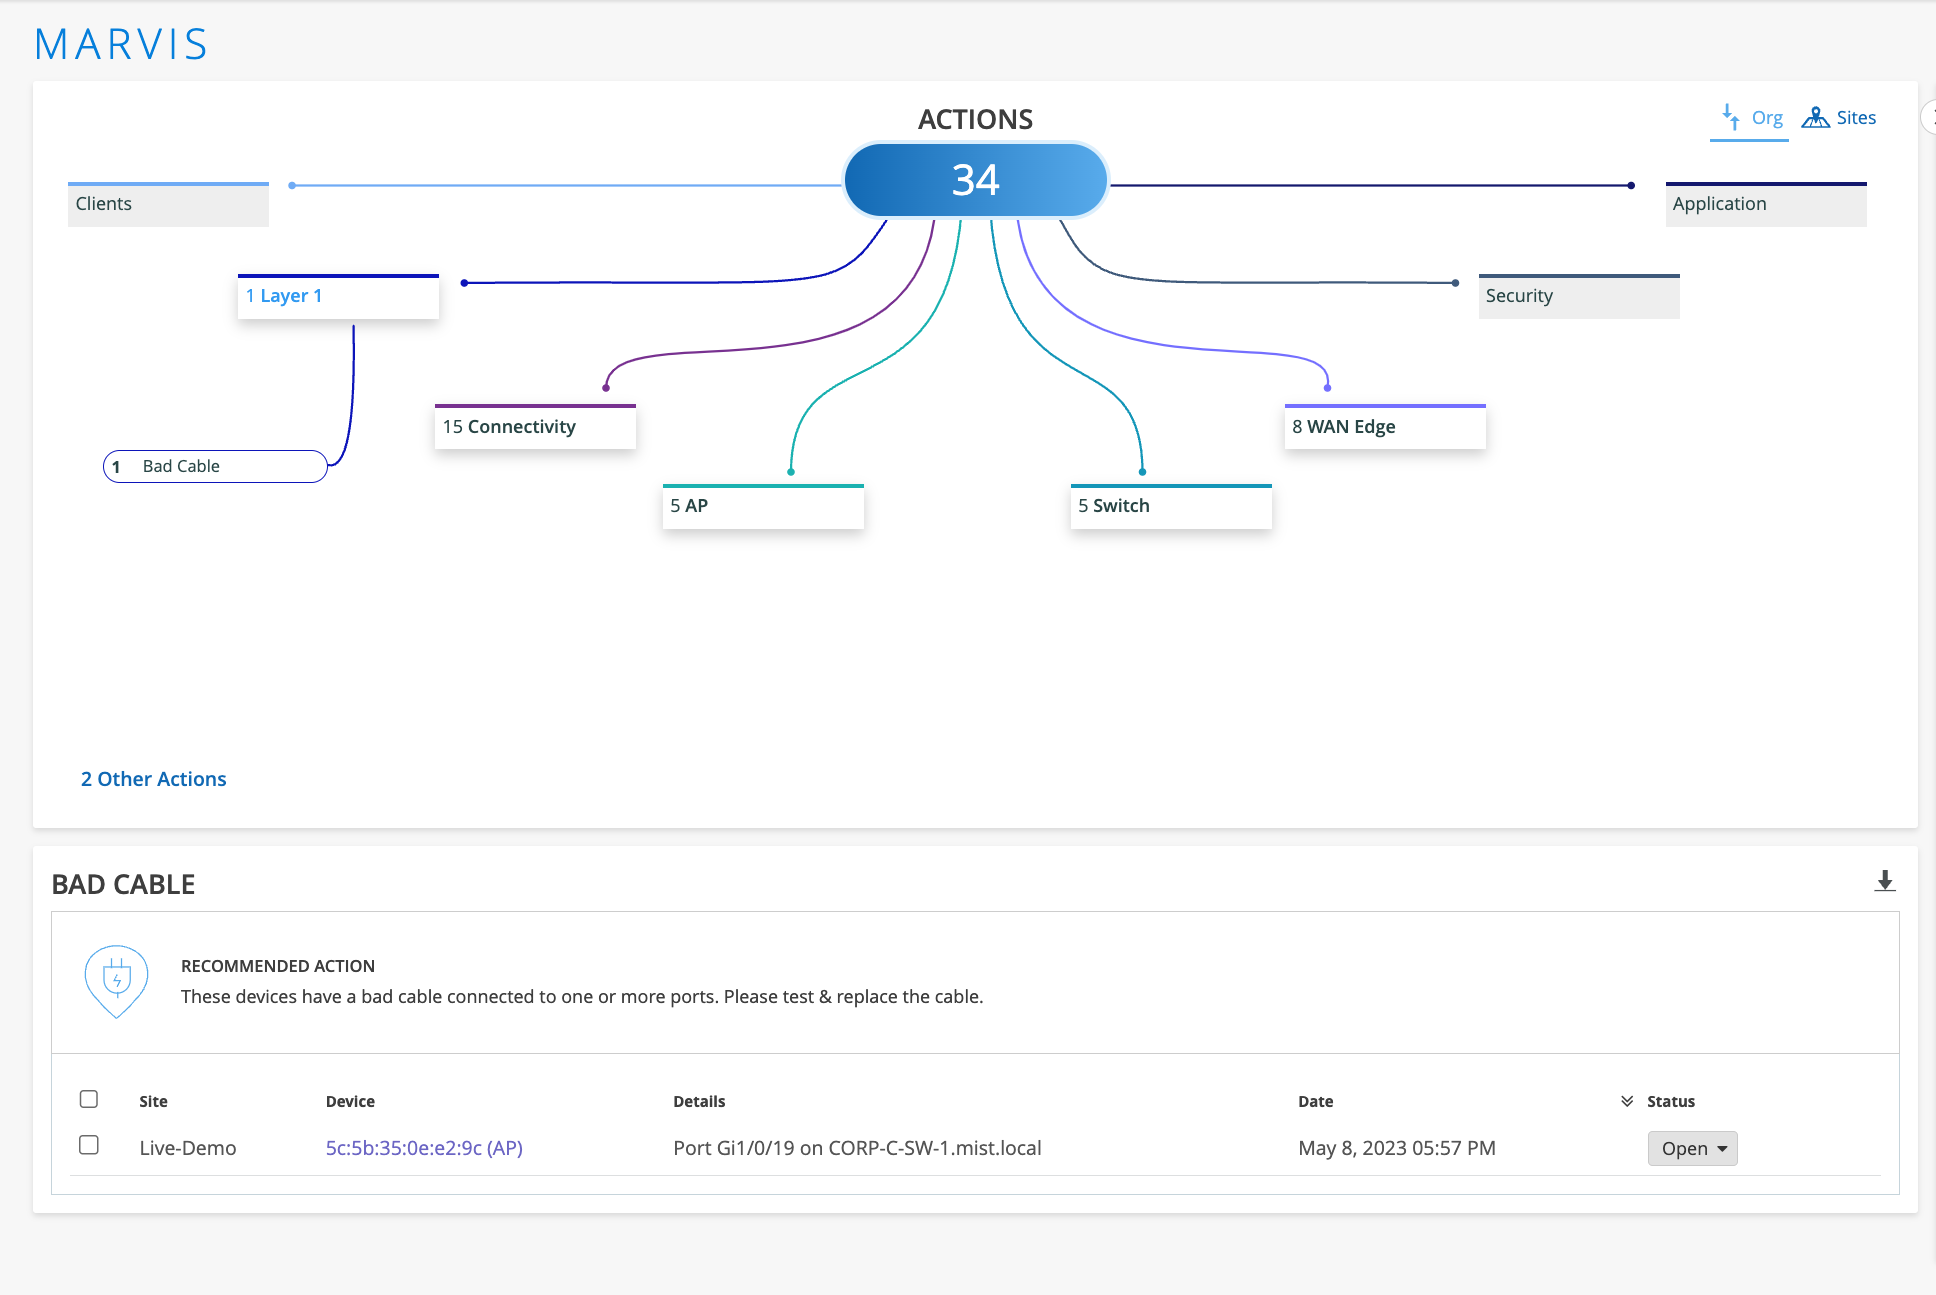Click the Sites map icon
1936x1295 pixels.
1815,118
